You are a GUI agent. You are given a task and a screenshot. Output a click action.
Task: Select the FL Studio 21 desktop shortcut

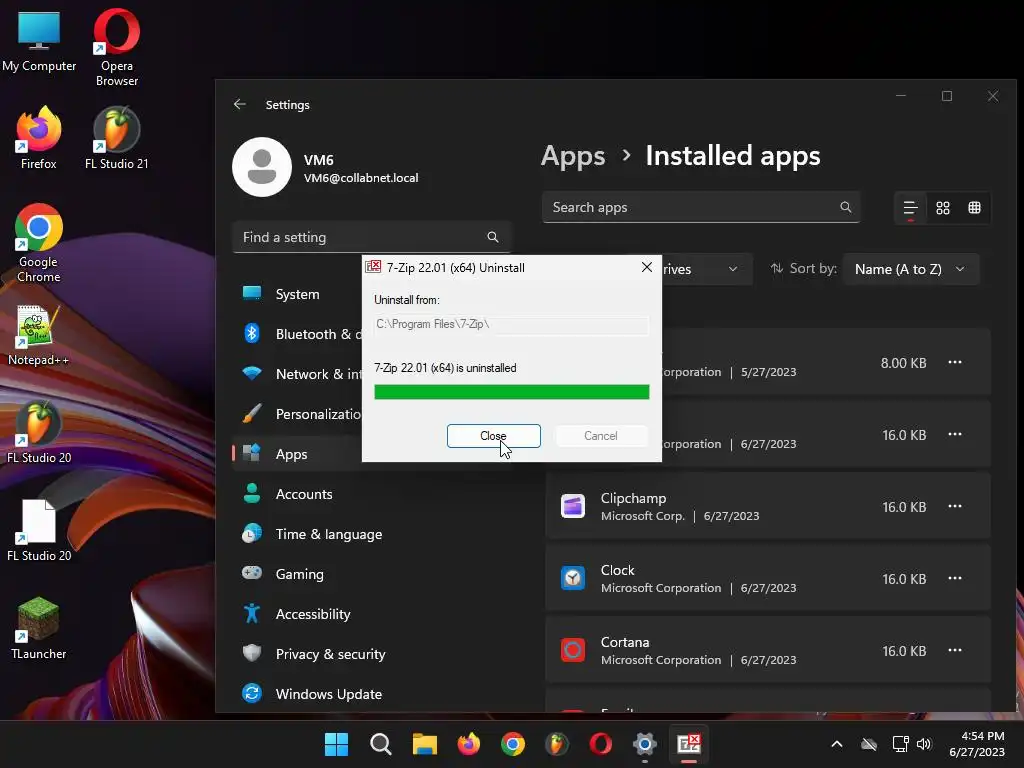click(116, 138)
